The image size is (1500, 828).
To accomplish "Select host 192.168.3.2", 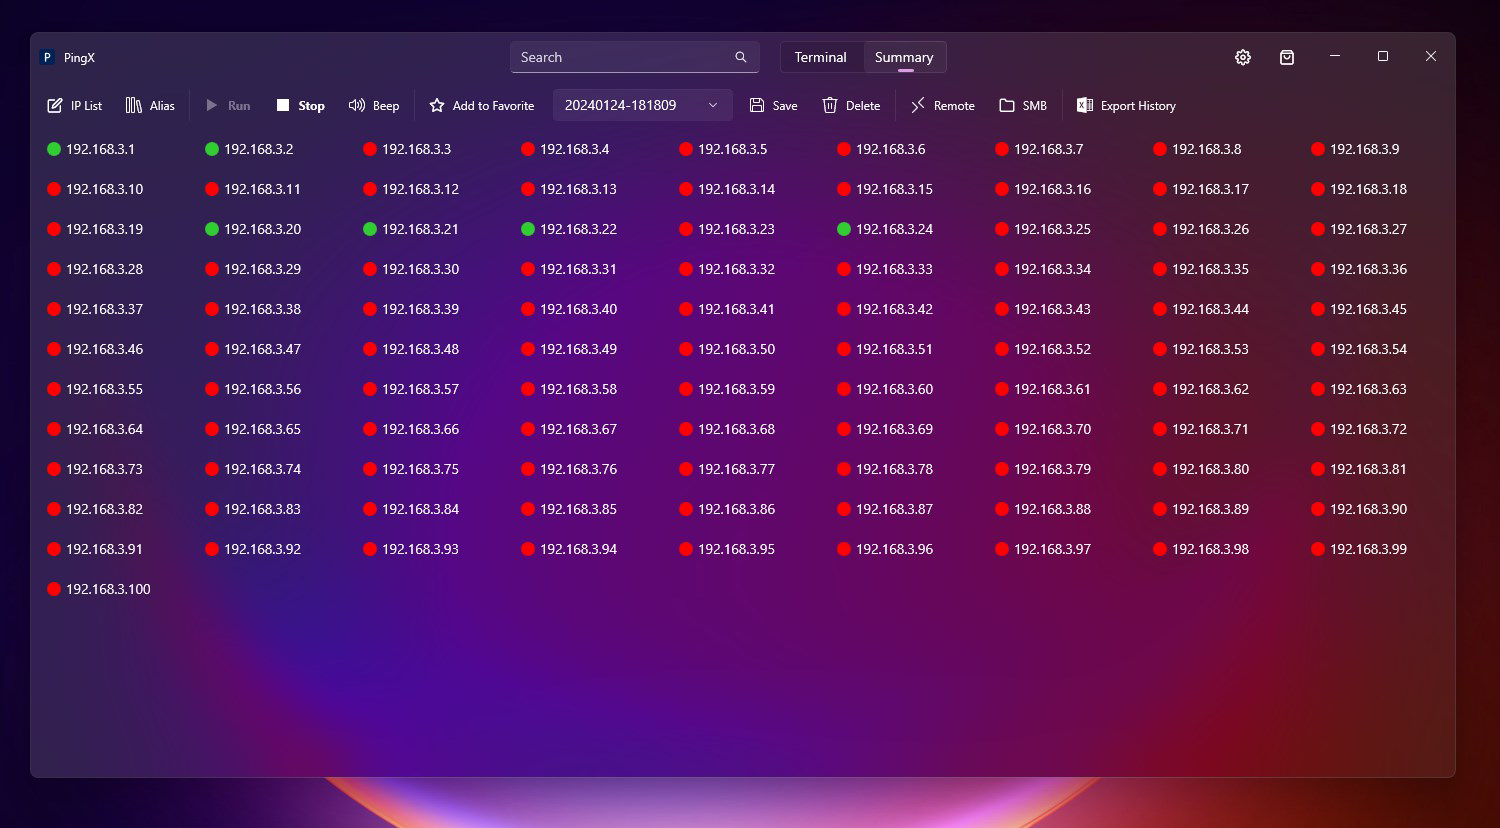I will (249, 149).
